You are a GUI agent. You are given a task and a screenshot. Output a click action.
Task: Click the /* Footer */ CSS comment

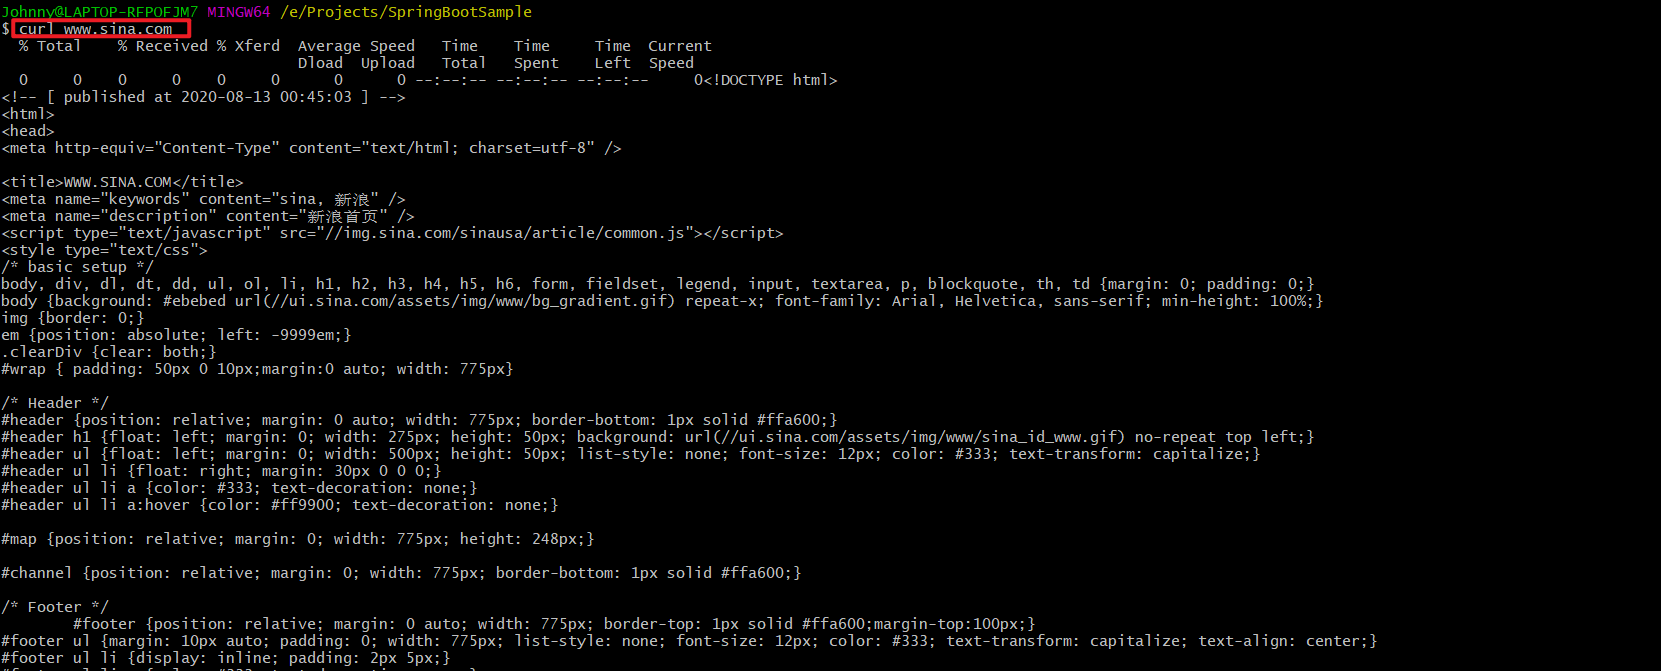(x=55, y=607)
